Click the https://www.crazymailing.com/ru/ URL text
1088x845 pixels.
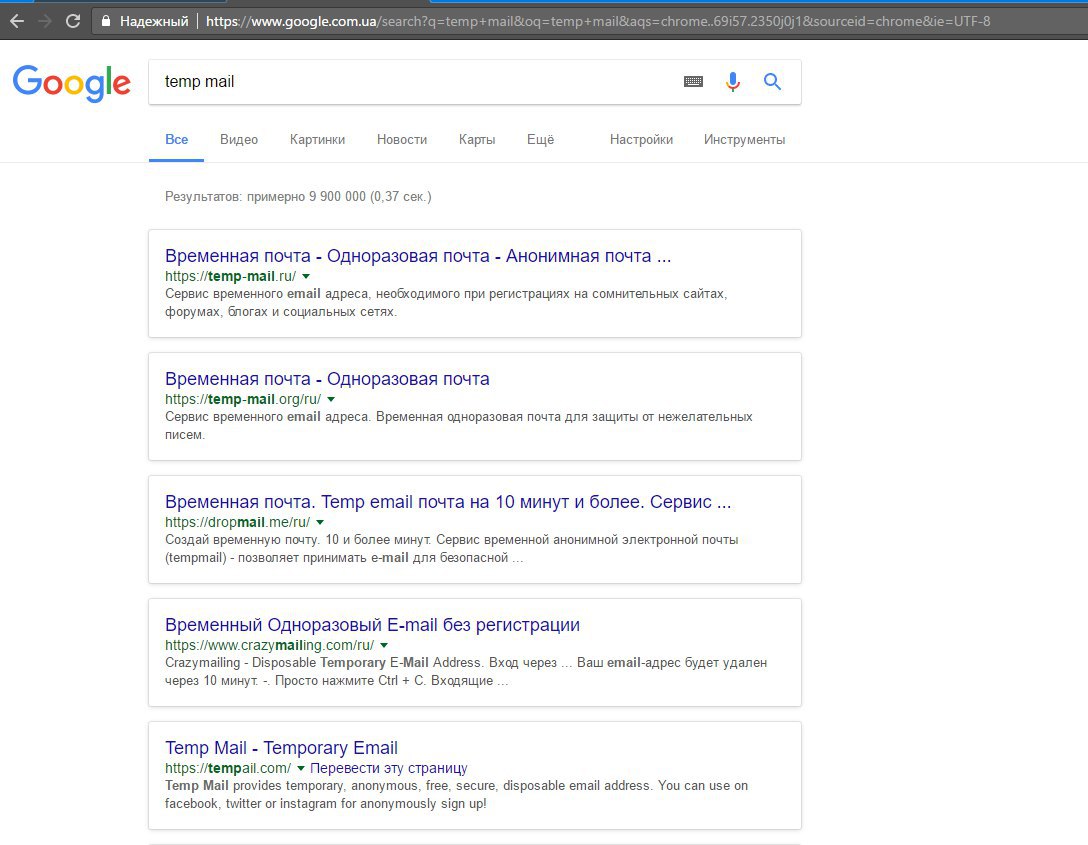pos(269,645)
